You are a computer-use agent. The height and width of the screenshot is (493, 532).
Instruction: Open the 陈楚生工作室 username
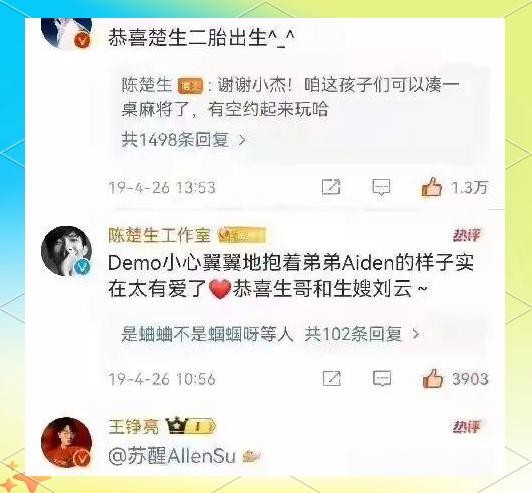[x=159, y=235]
